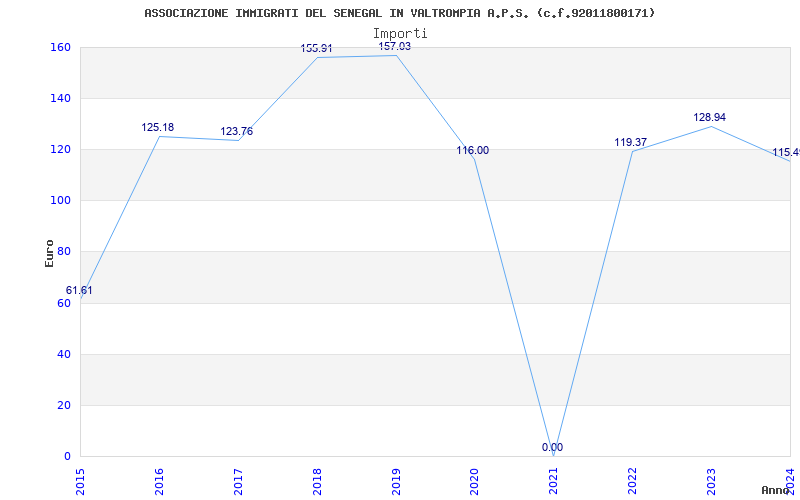Image resolution: width=800 pixels, height=500 pixels.
Task: Click the 100 y-axis tick label
Action: click(x=60, y=201)
